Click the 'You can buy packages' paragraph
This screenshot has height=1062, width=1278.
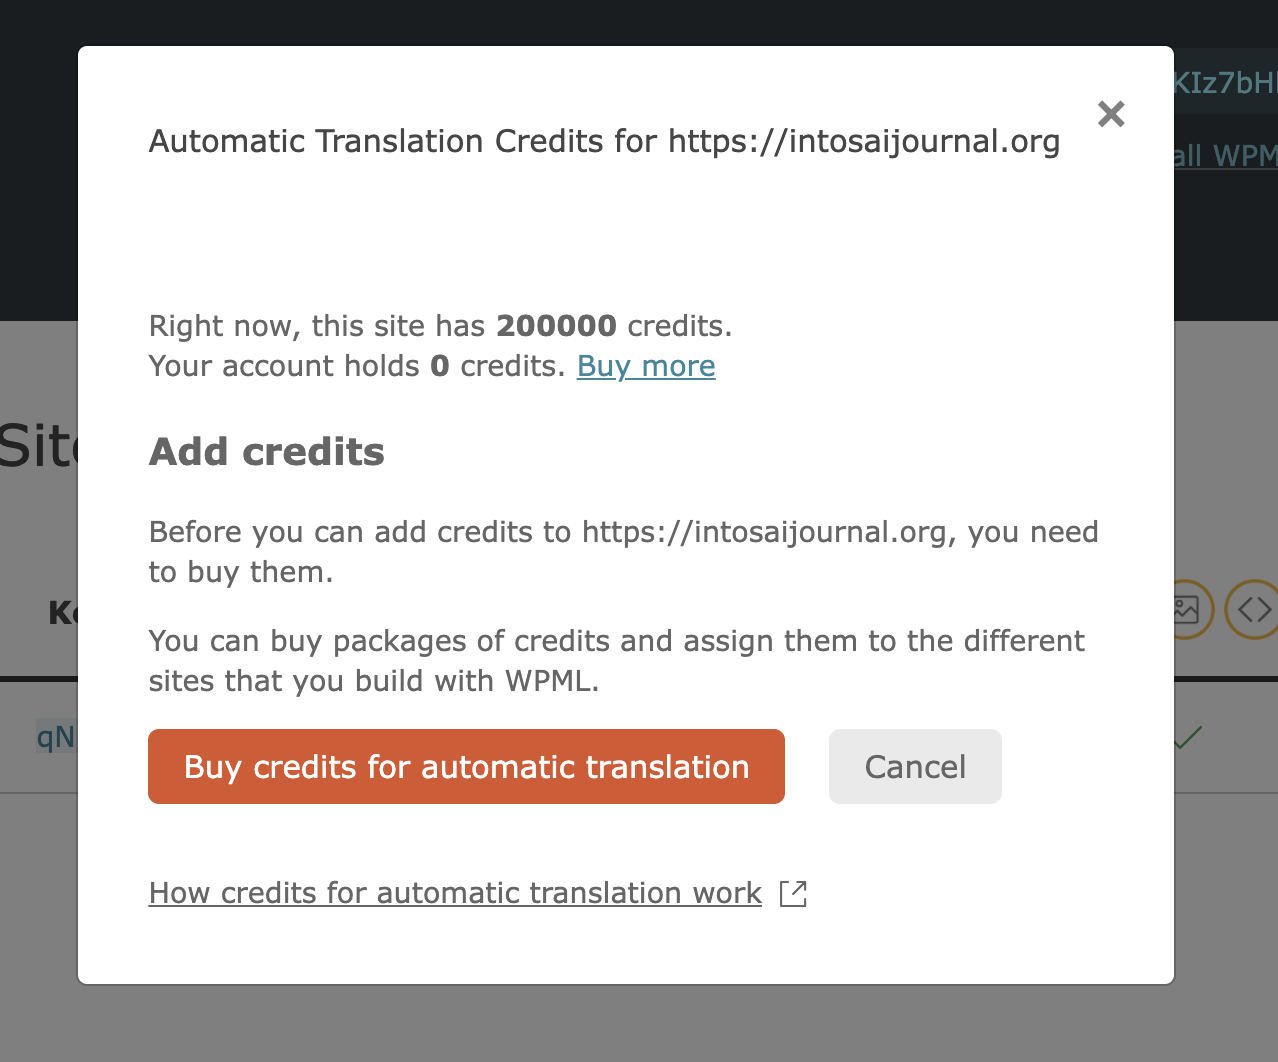tap(616, 660)
